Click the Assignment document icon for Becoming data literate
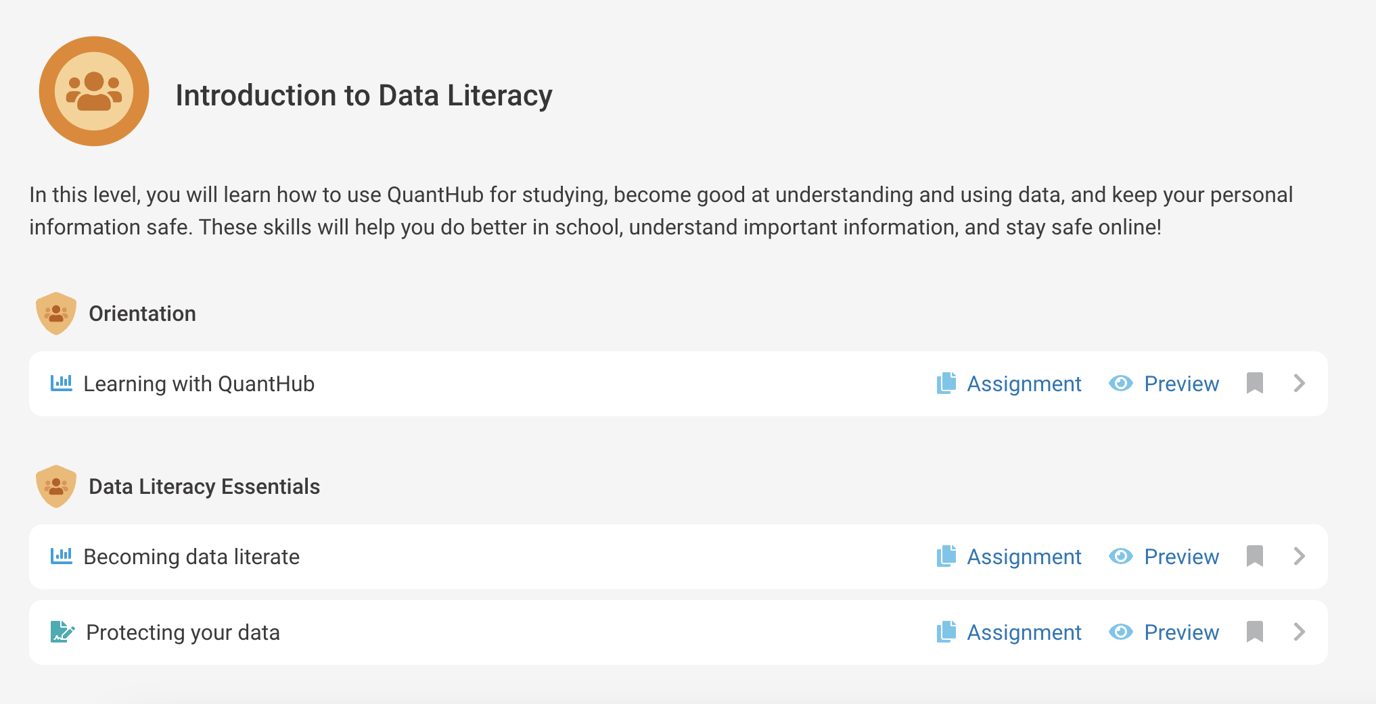Image resolution: width=1376 pixels, height=704 pixels. (x=946, y=556)
